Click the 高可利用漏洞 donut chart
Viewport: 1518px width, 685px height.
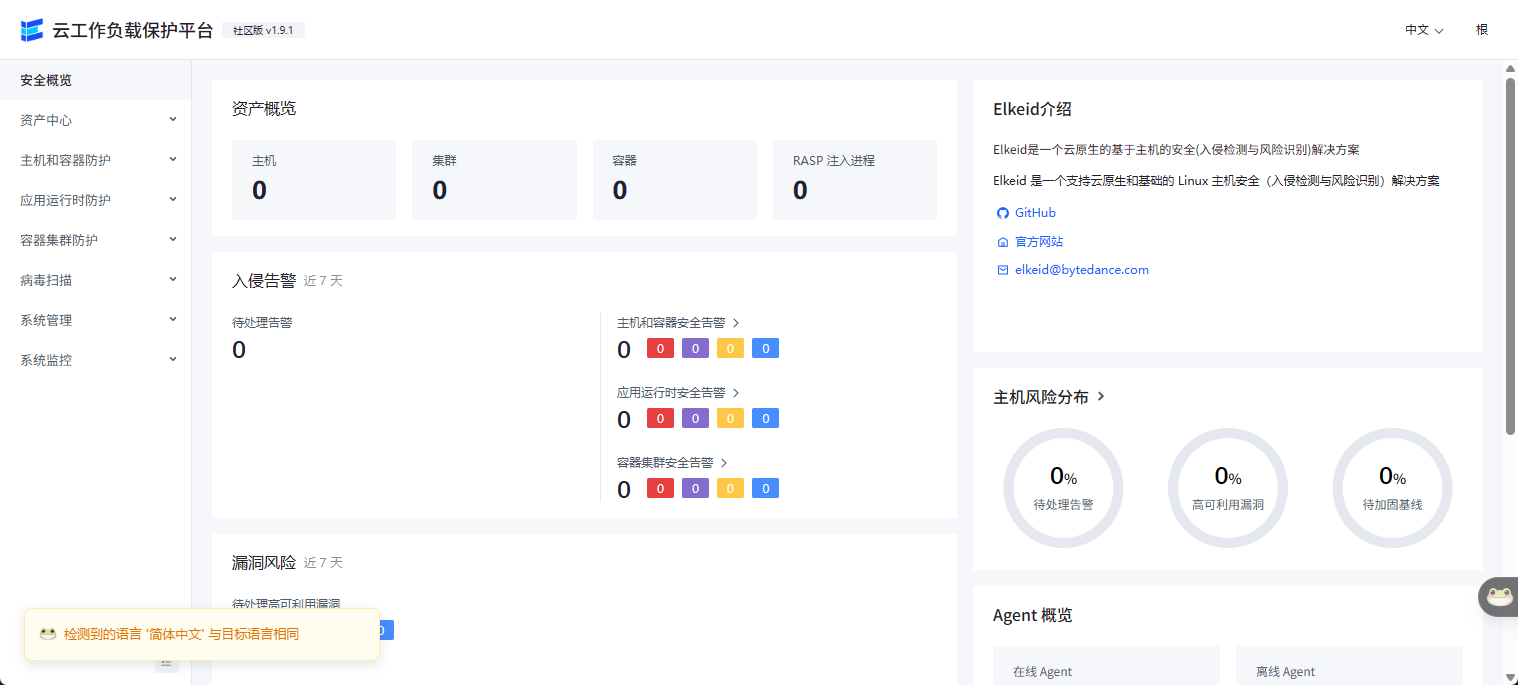point(1228,488)
